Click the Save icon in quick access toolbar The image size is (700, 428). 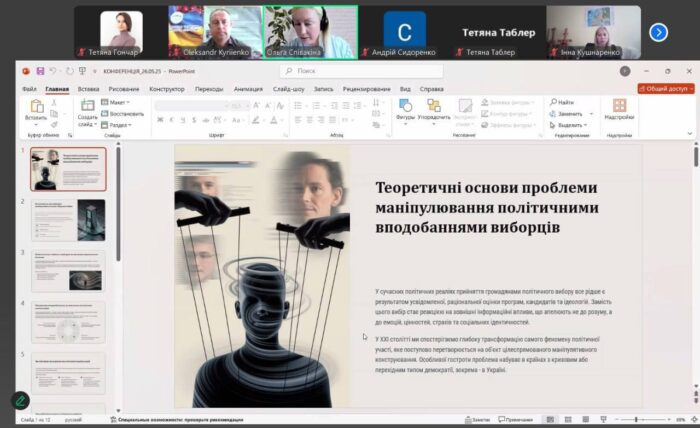[40, 72]
